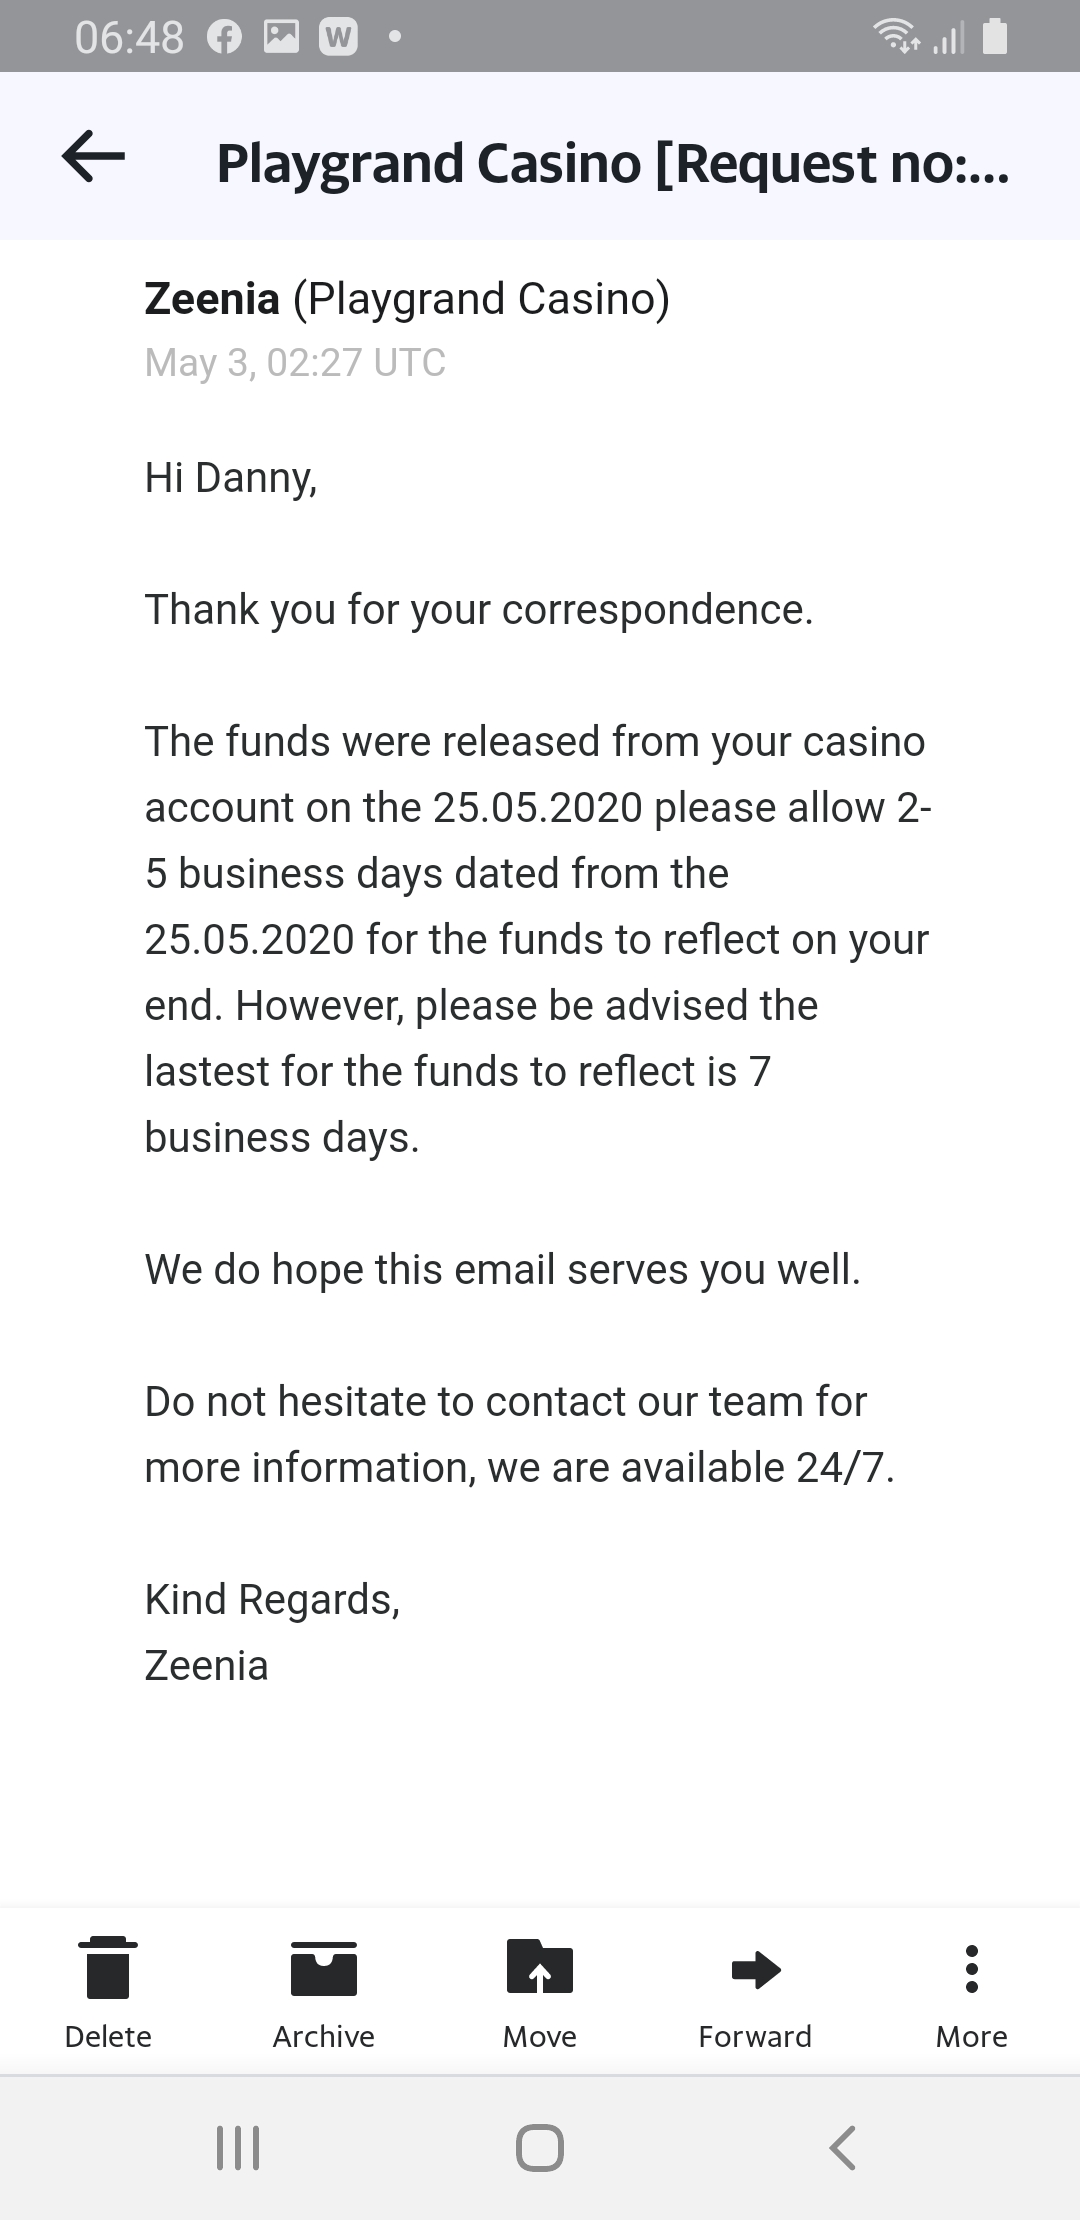Tap sender name Zeenia (Playgrand Casino)
1080x2220 pixels.
[407, 299]
